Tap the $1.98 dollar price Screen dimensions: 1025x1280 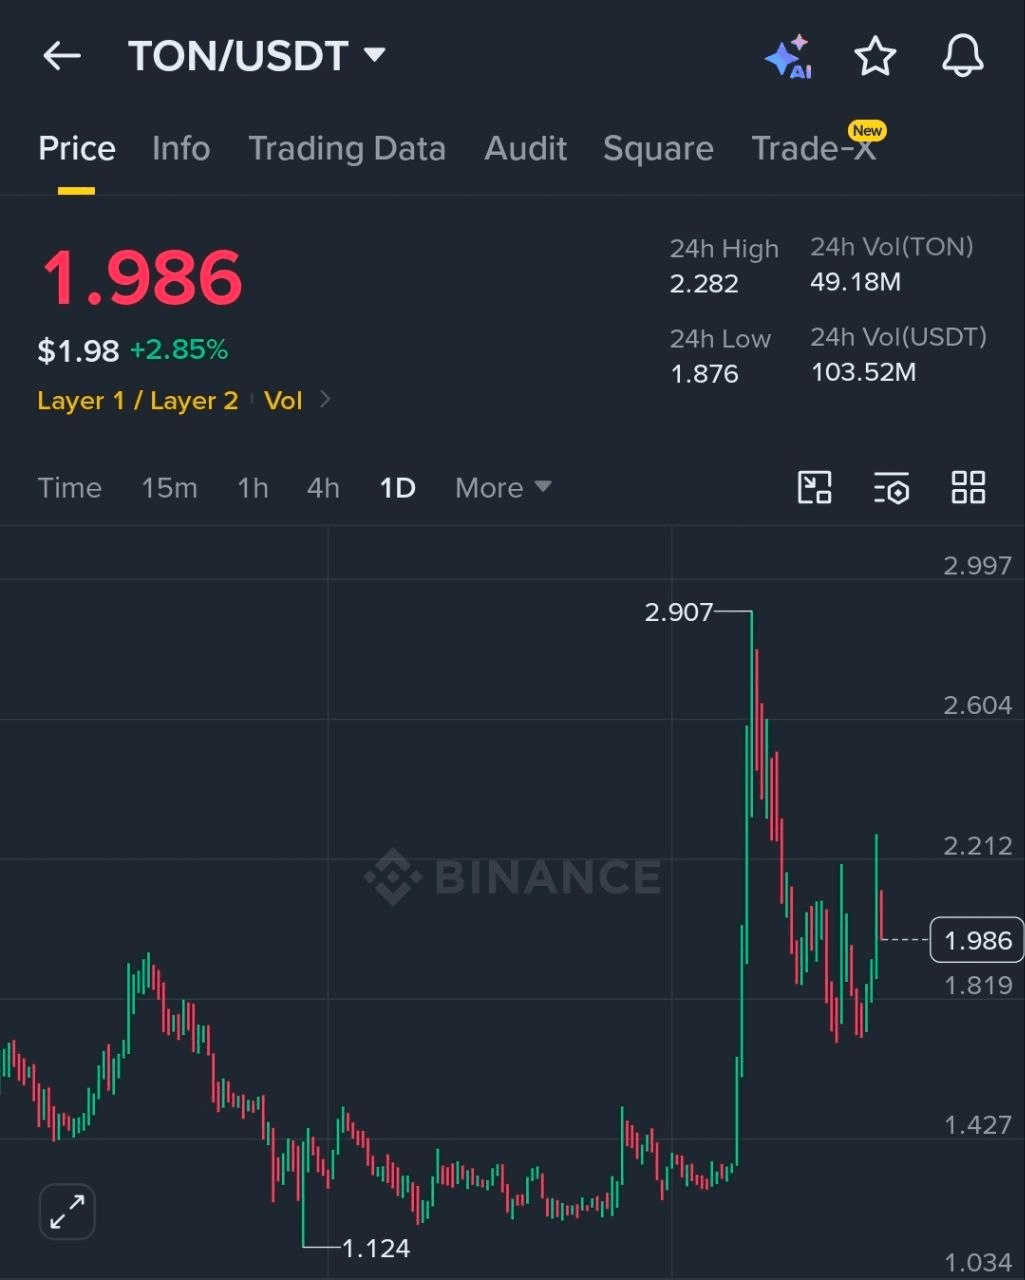(x=78, y=351)
